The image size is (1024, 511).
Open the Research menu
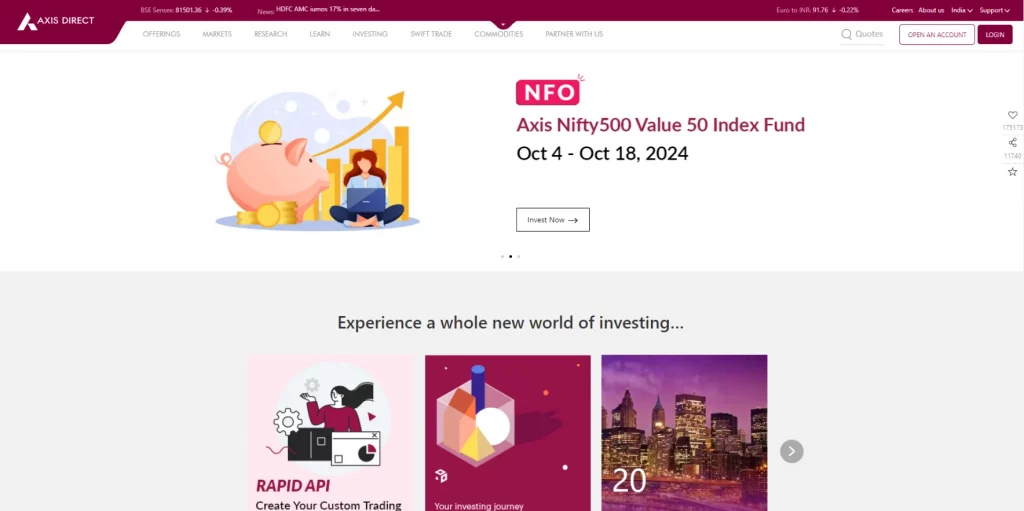point(270,34)
